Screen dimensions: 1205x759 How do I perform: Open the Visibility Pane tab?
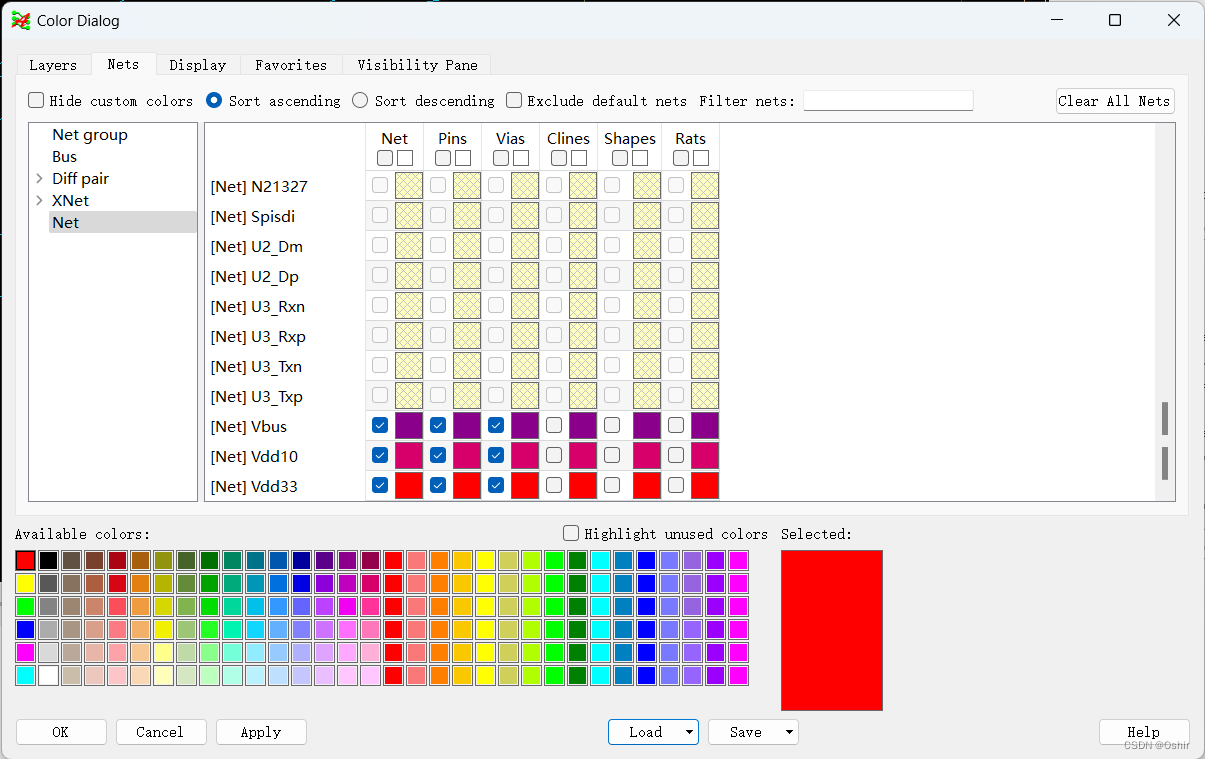[x=417, y=65]
